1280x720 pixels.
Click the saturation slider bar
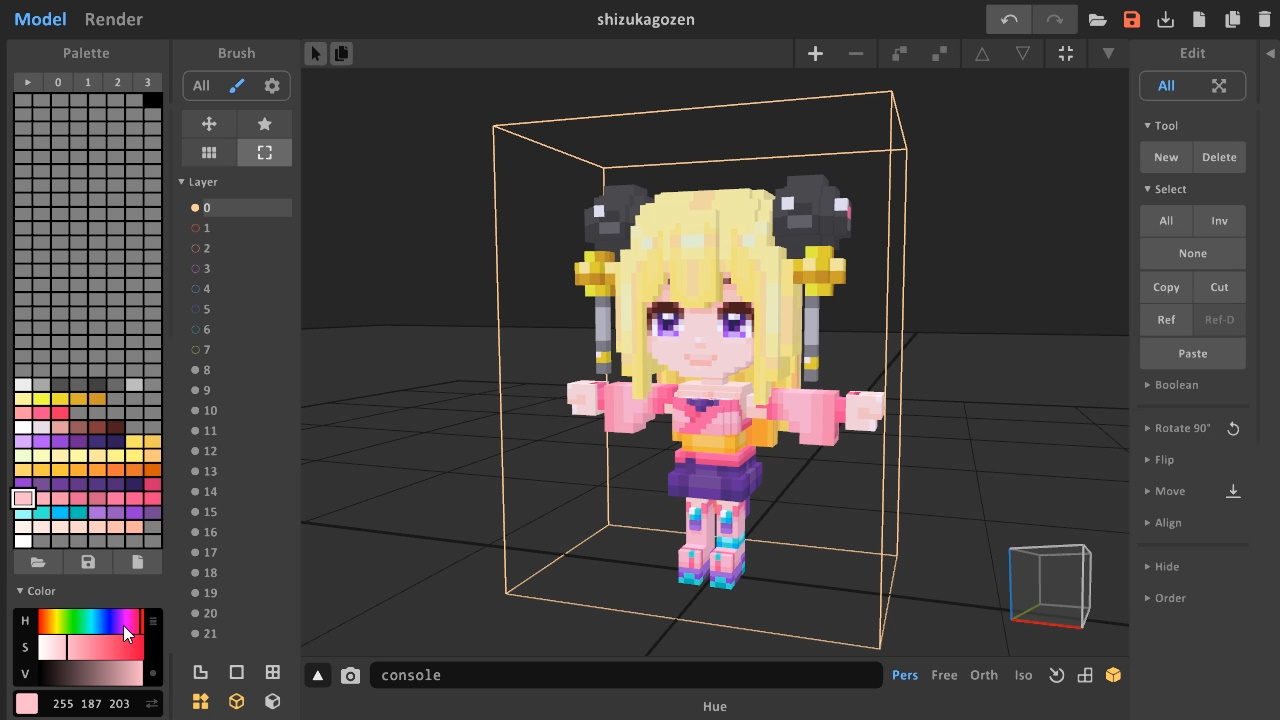(90, 647)
